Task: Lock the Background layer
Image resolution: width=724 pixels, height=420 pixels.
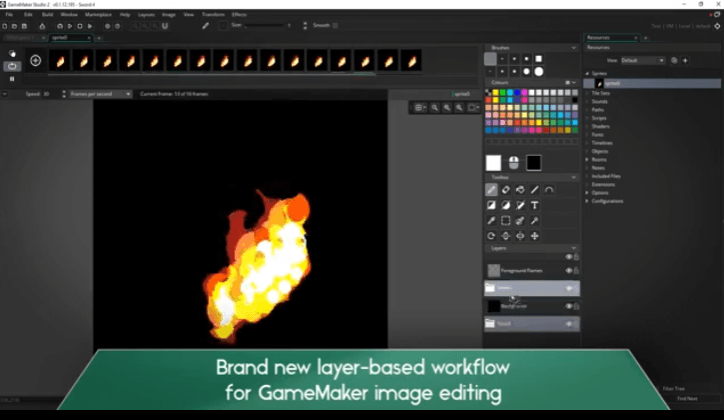Action: (576, 306)
